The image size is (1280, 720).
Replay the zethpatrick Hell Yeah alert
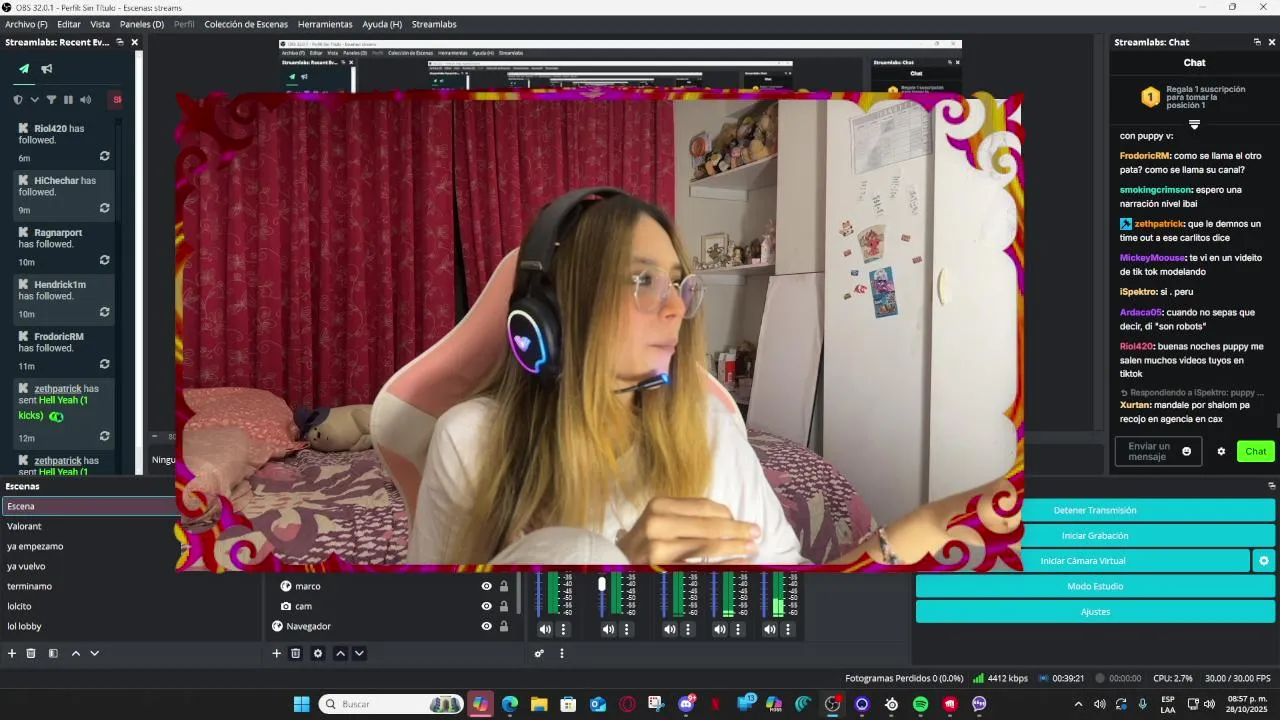[104, 437]
